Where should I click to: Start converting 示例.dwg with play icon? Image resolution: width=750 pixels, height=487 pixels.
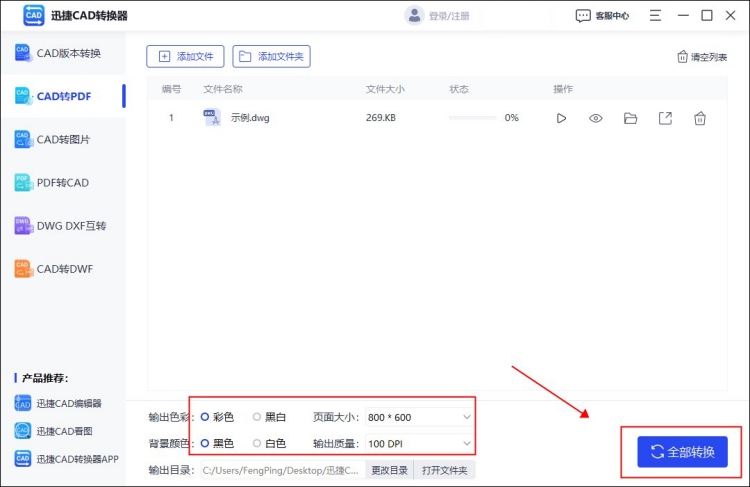tap(561, 118)
